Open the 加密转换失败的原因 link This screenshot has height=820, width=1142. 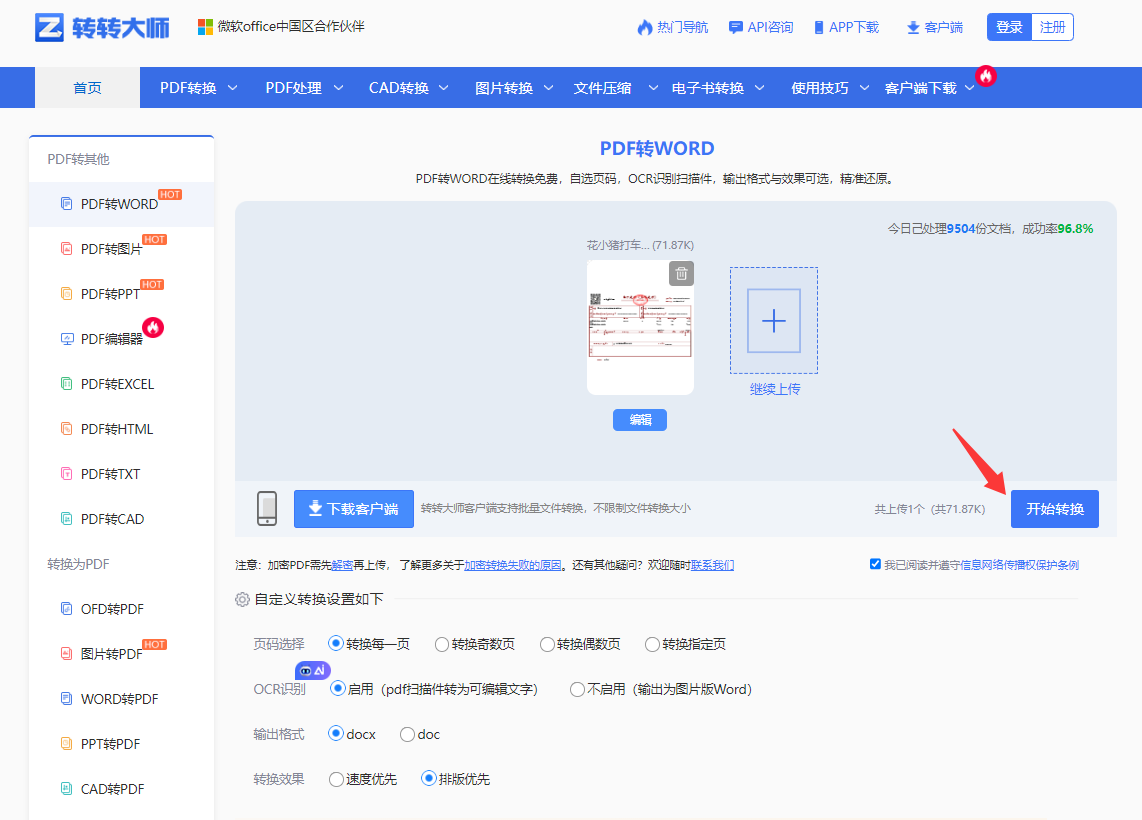pos(513,565)
